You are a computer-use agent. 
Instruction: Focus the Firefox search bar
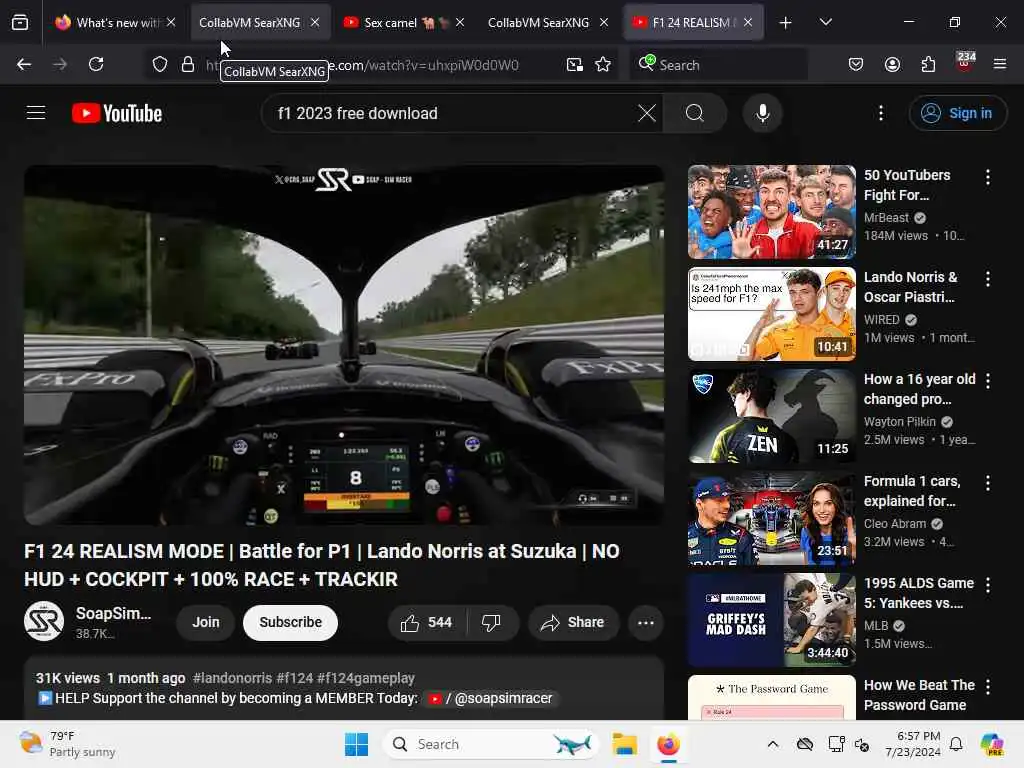click(x=718, y=65)
